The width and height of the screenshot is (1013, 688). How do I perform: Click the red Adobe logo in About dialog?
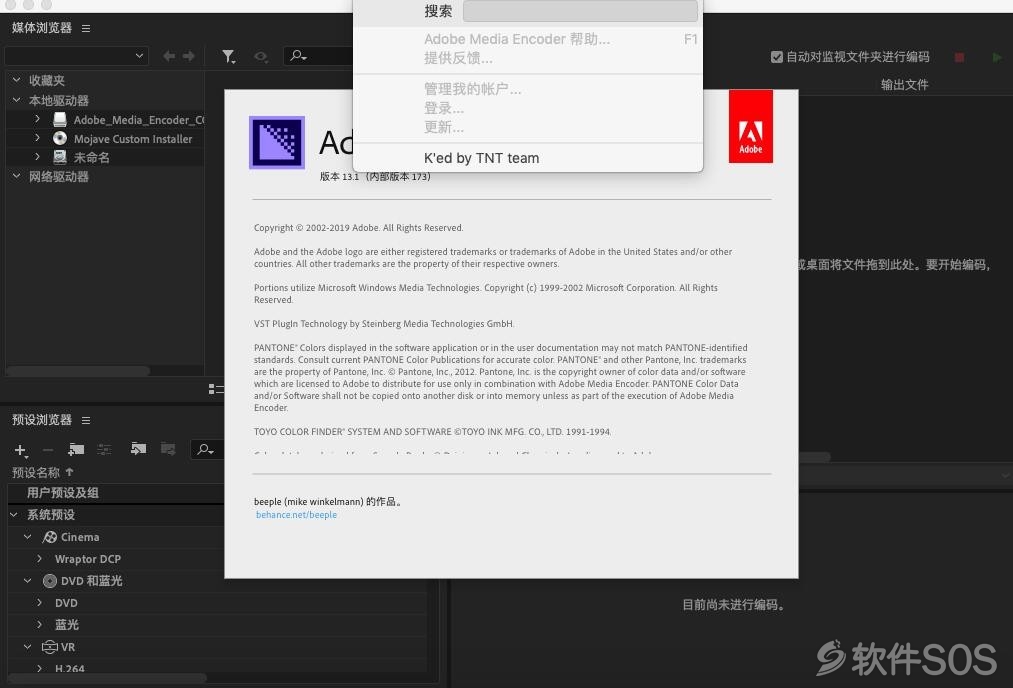pos(751,126)
